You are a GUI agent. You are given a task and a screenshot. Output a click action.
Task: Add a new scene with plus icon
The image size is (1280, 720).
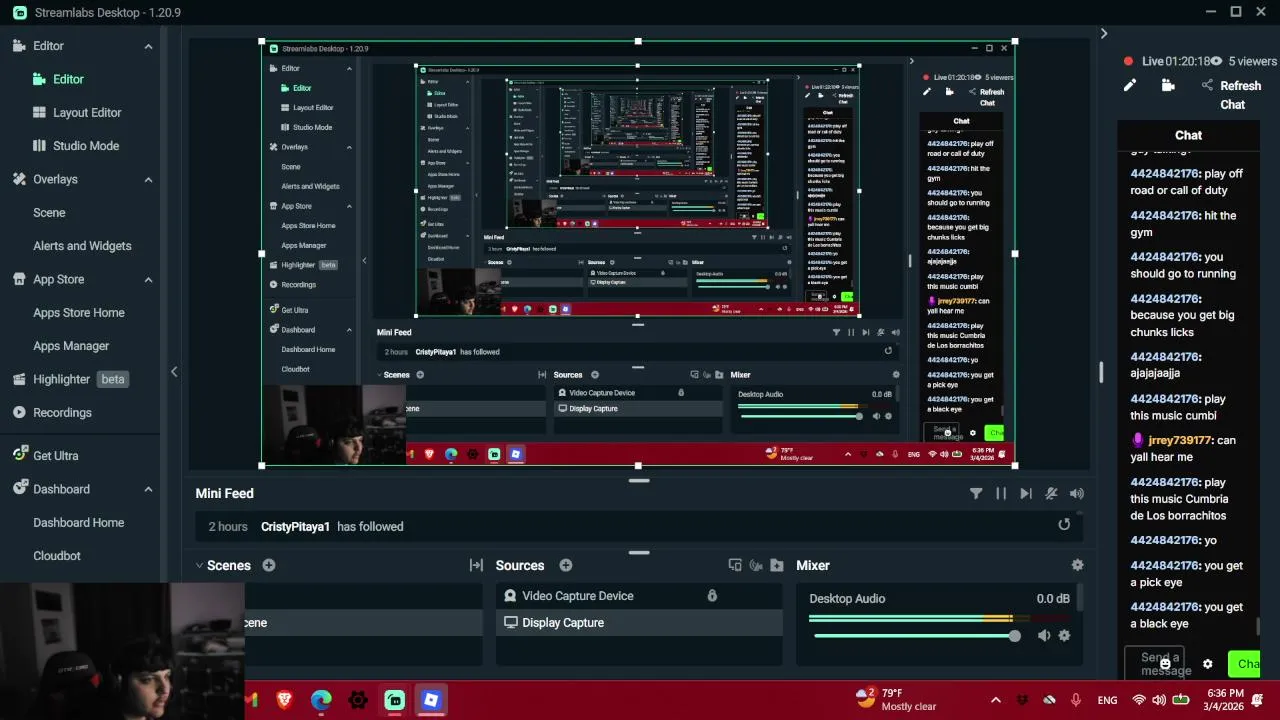click(x=268, y=565)
